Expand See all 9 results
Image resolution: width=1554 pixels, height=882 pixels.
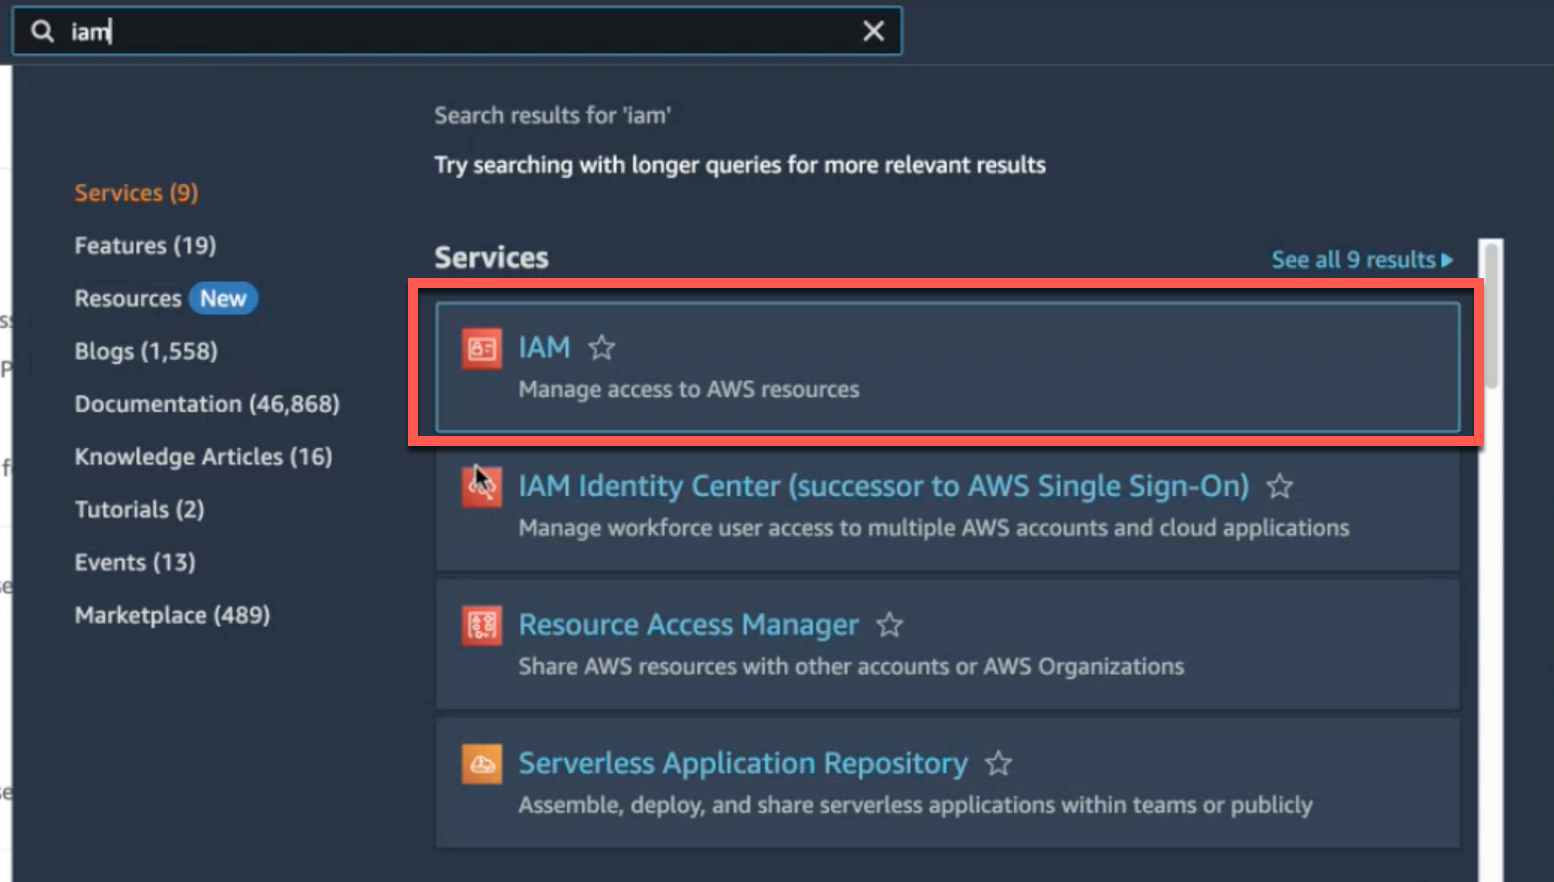pyautogui.click(x=1362, y=260)
